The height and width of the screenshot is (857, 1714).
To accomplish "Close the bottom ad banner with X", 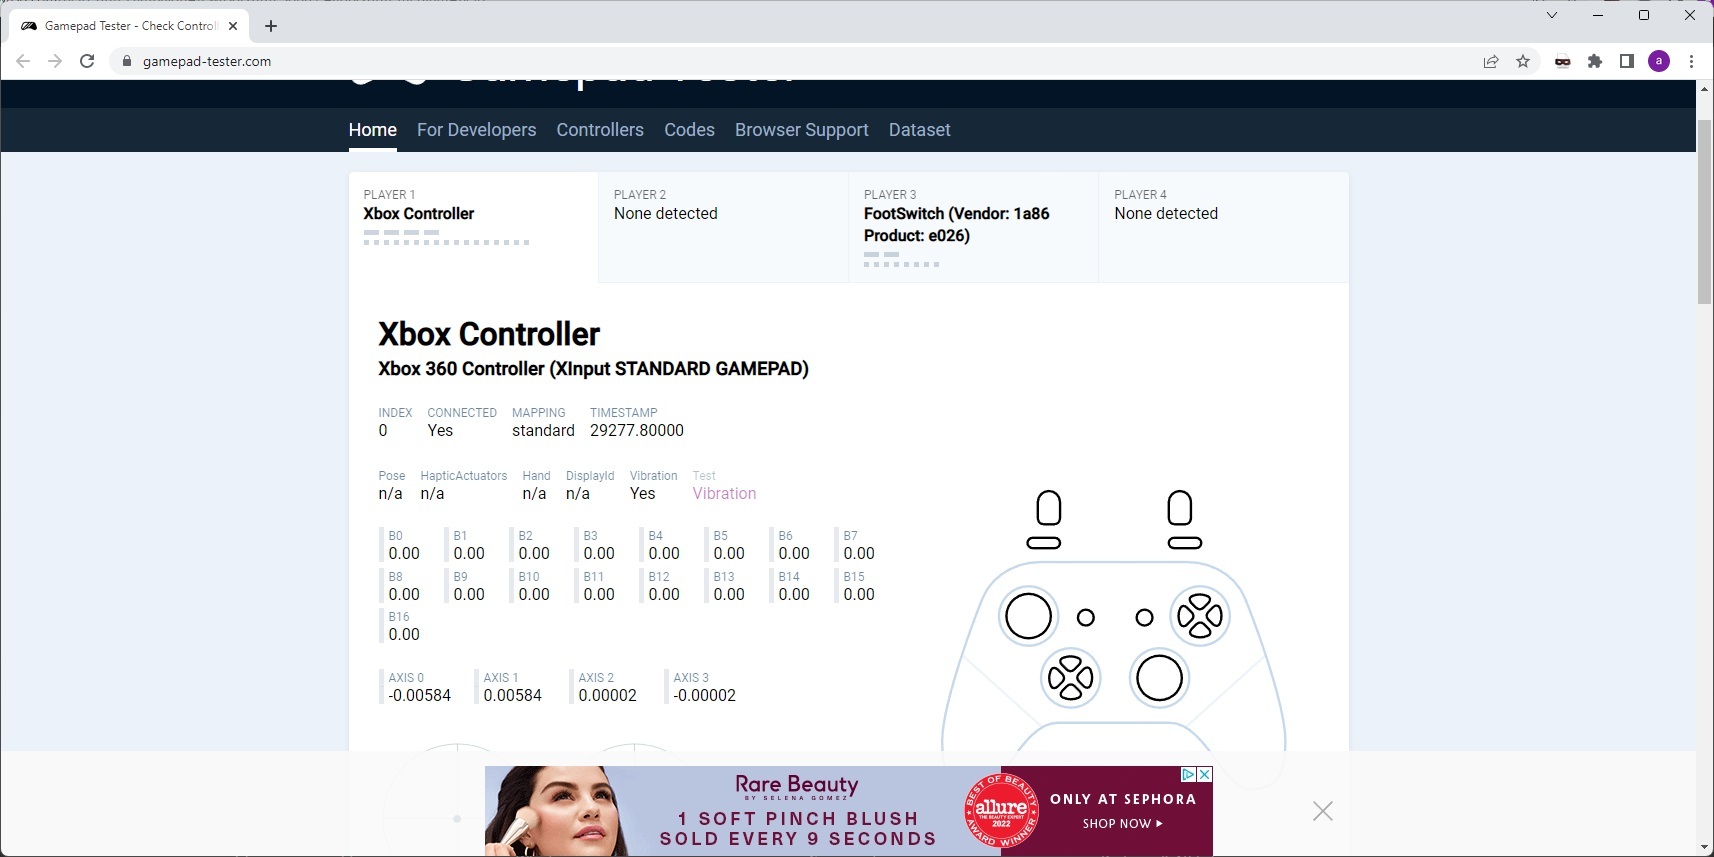I will point(1323,811).
